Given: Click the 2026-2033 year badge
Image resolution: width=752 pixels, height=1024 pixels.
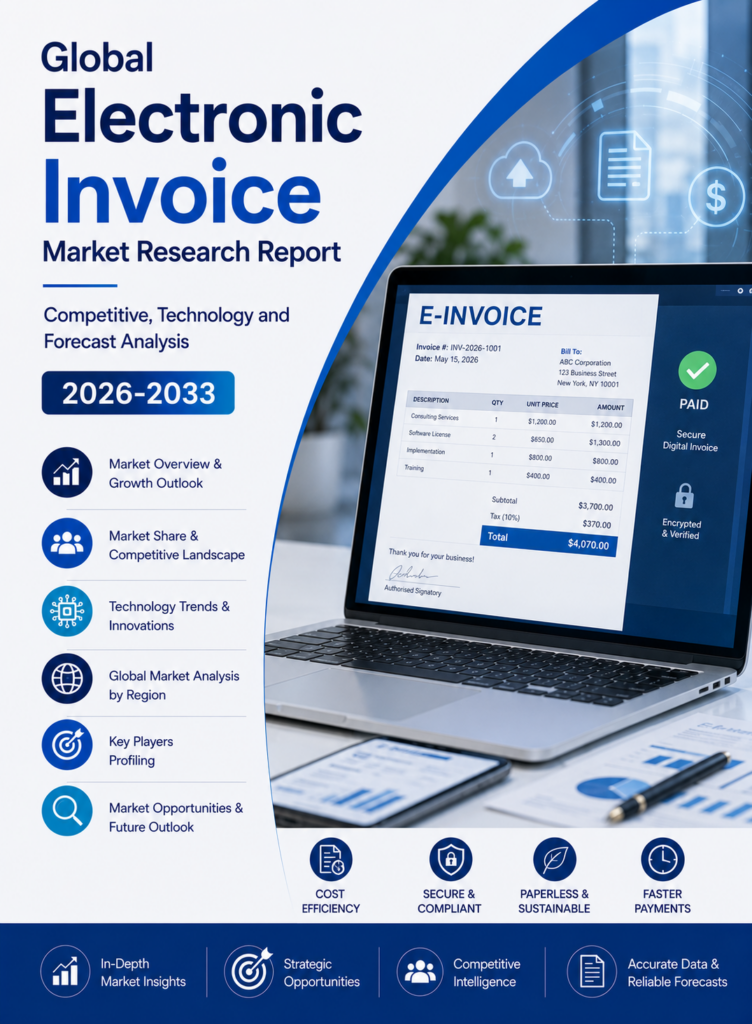Looking at the screenshot, I should pos(138,393).
